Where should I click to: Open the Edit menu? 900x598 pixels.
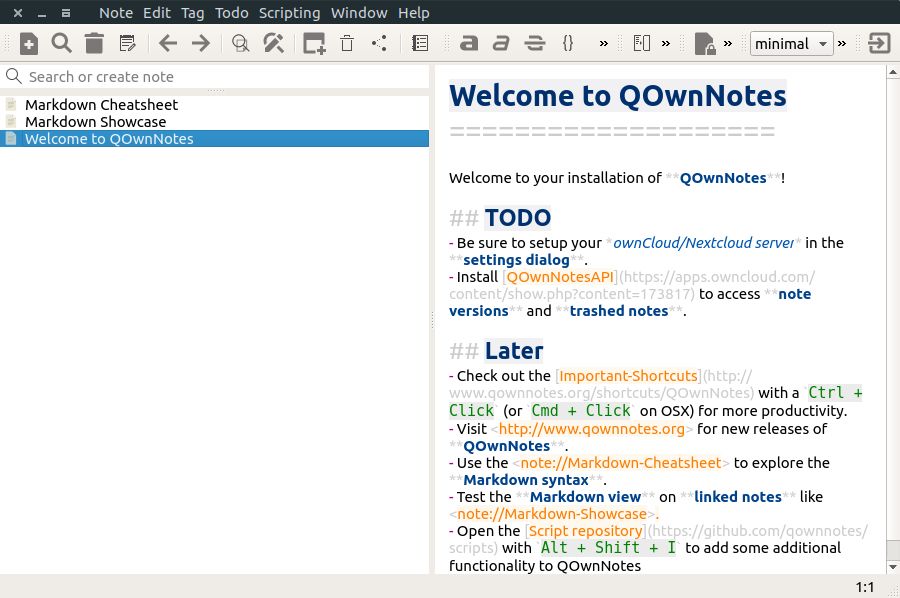click(157, 13)
